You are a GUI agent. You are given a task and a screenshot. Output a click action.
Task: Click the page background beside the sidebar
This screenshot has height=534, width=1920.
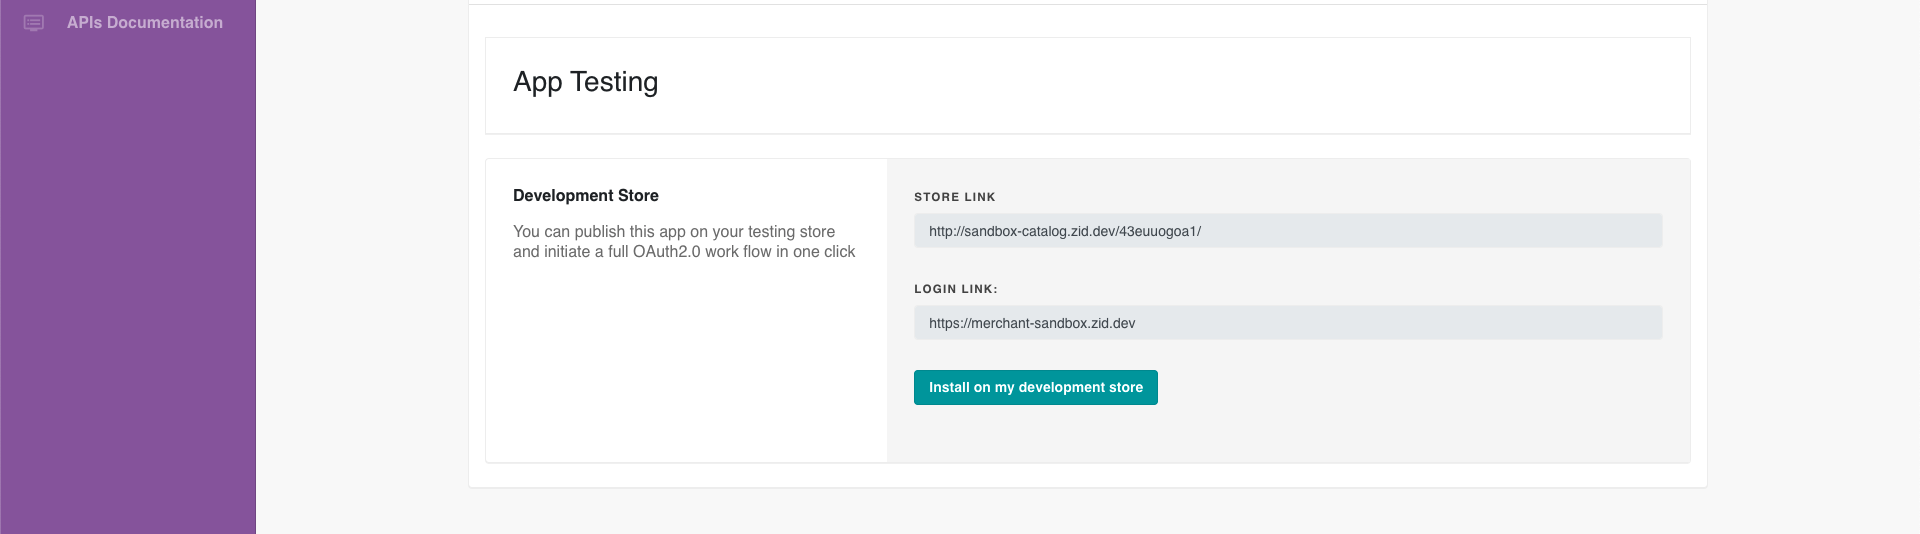[x=362, y=270]
